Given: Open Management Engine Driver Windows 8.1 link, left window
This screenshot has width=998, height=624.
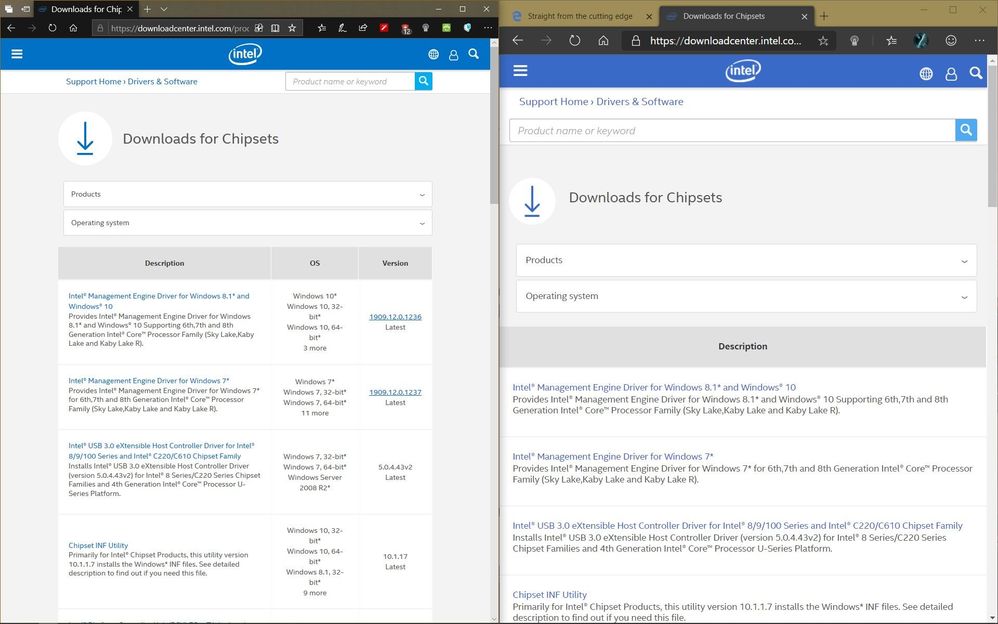Looking at the screenshot, I should point(159,301).
